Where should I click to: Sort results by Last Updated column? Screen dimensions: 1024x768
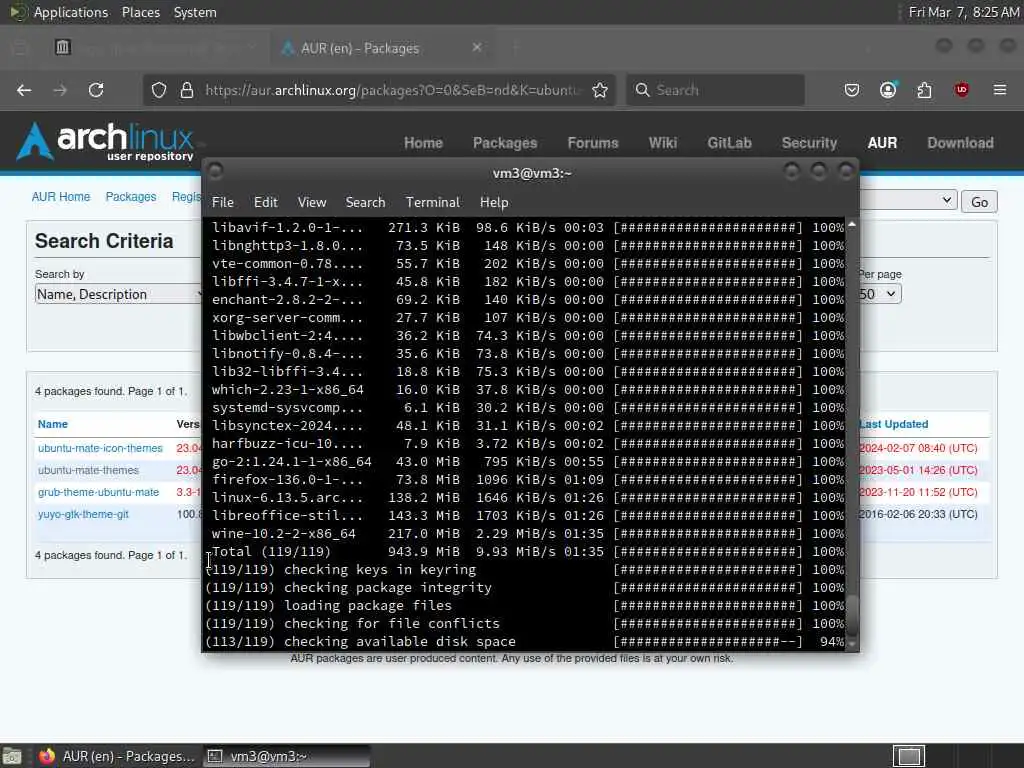(x=893, y=424)
